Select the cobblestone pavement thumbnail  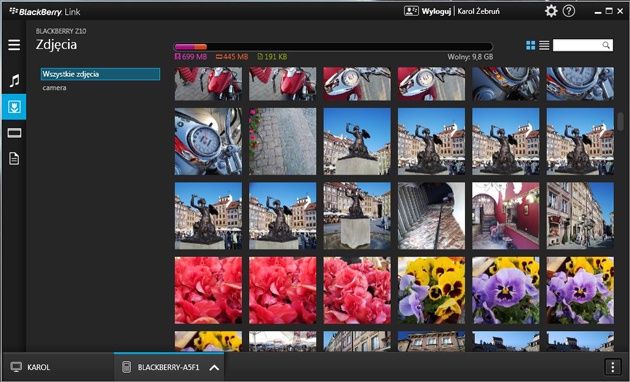(283, 141)
